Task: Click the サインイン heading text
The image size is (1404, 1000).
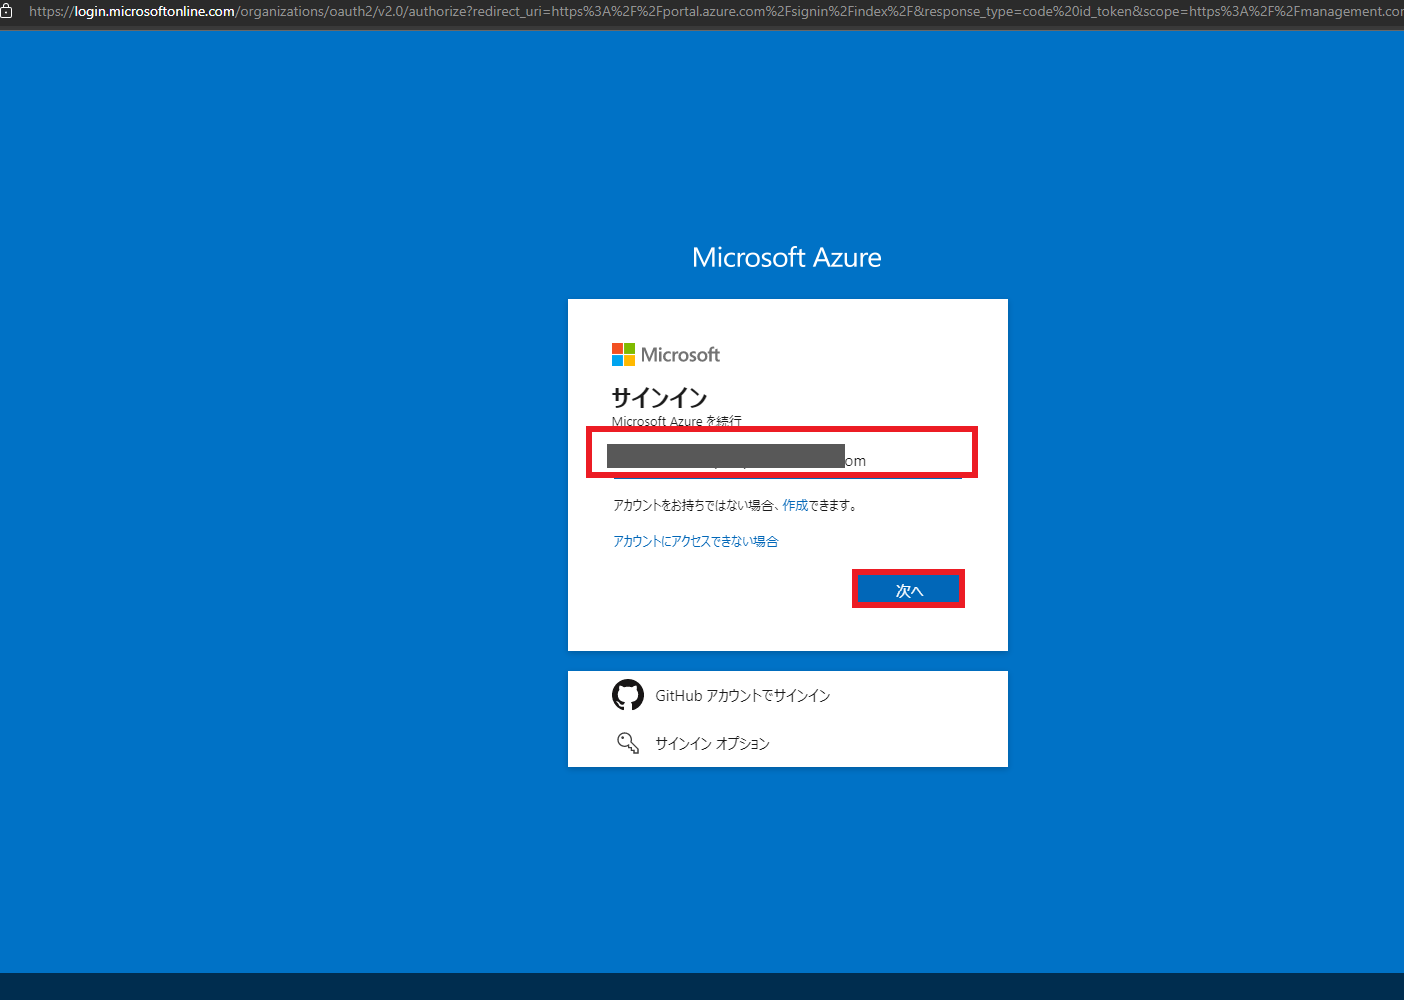Action: click(659, 398)
